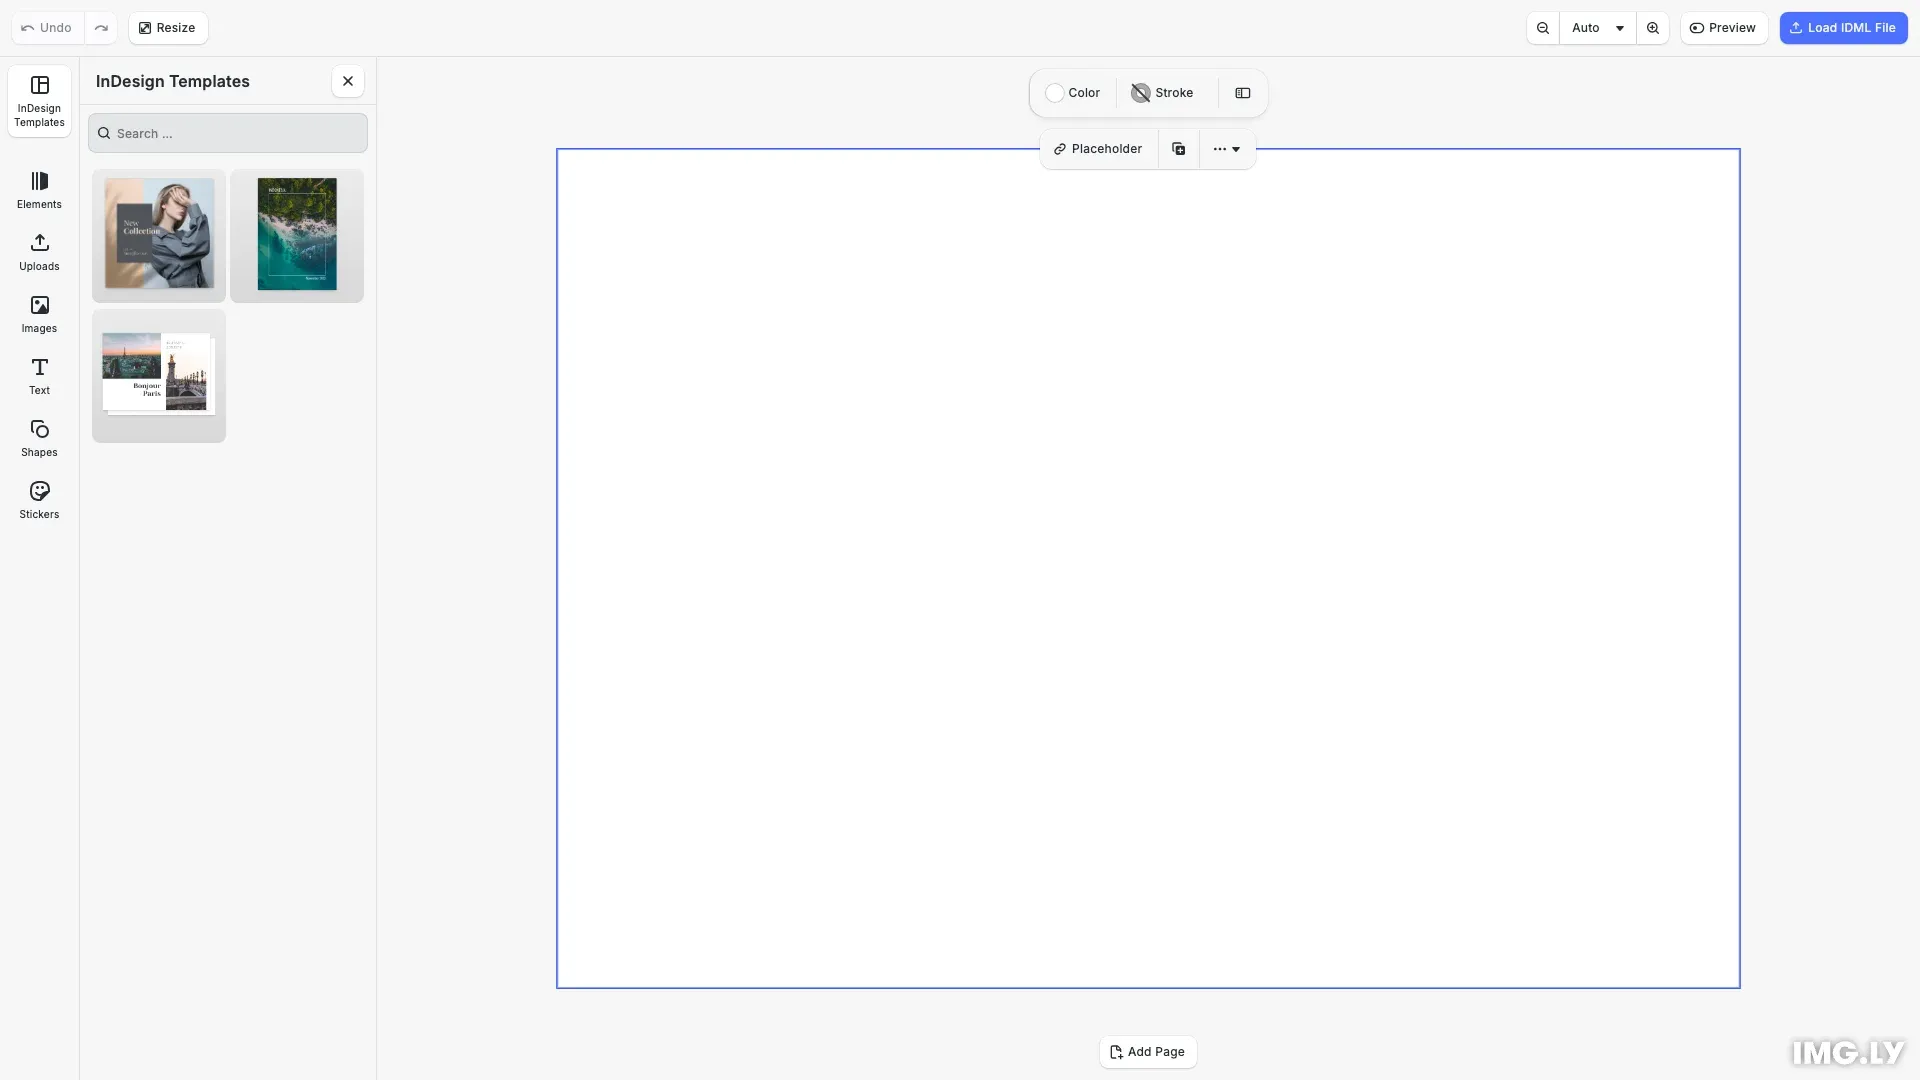This screenshot has width=1920, height=1080.
Task: Open the Stickers panel
Action: pyautogui.click(x=39, y=499)
